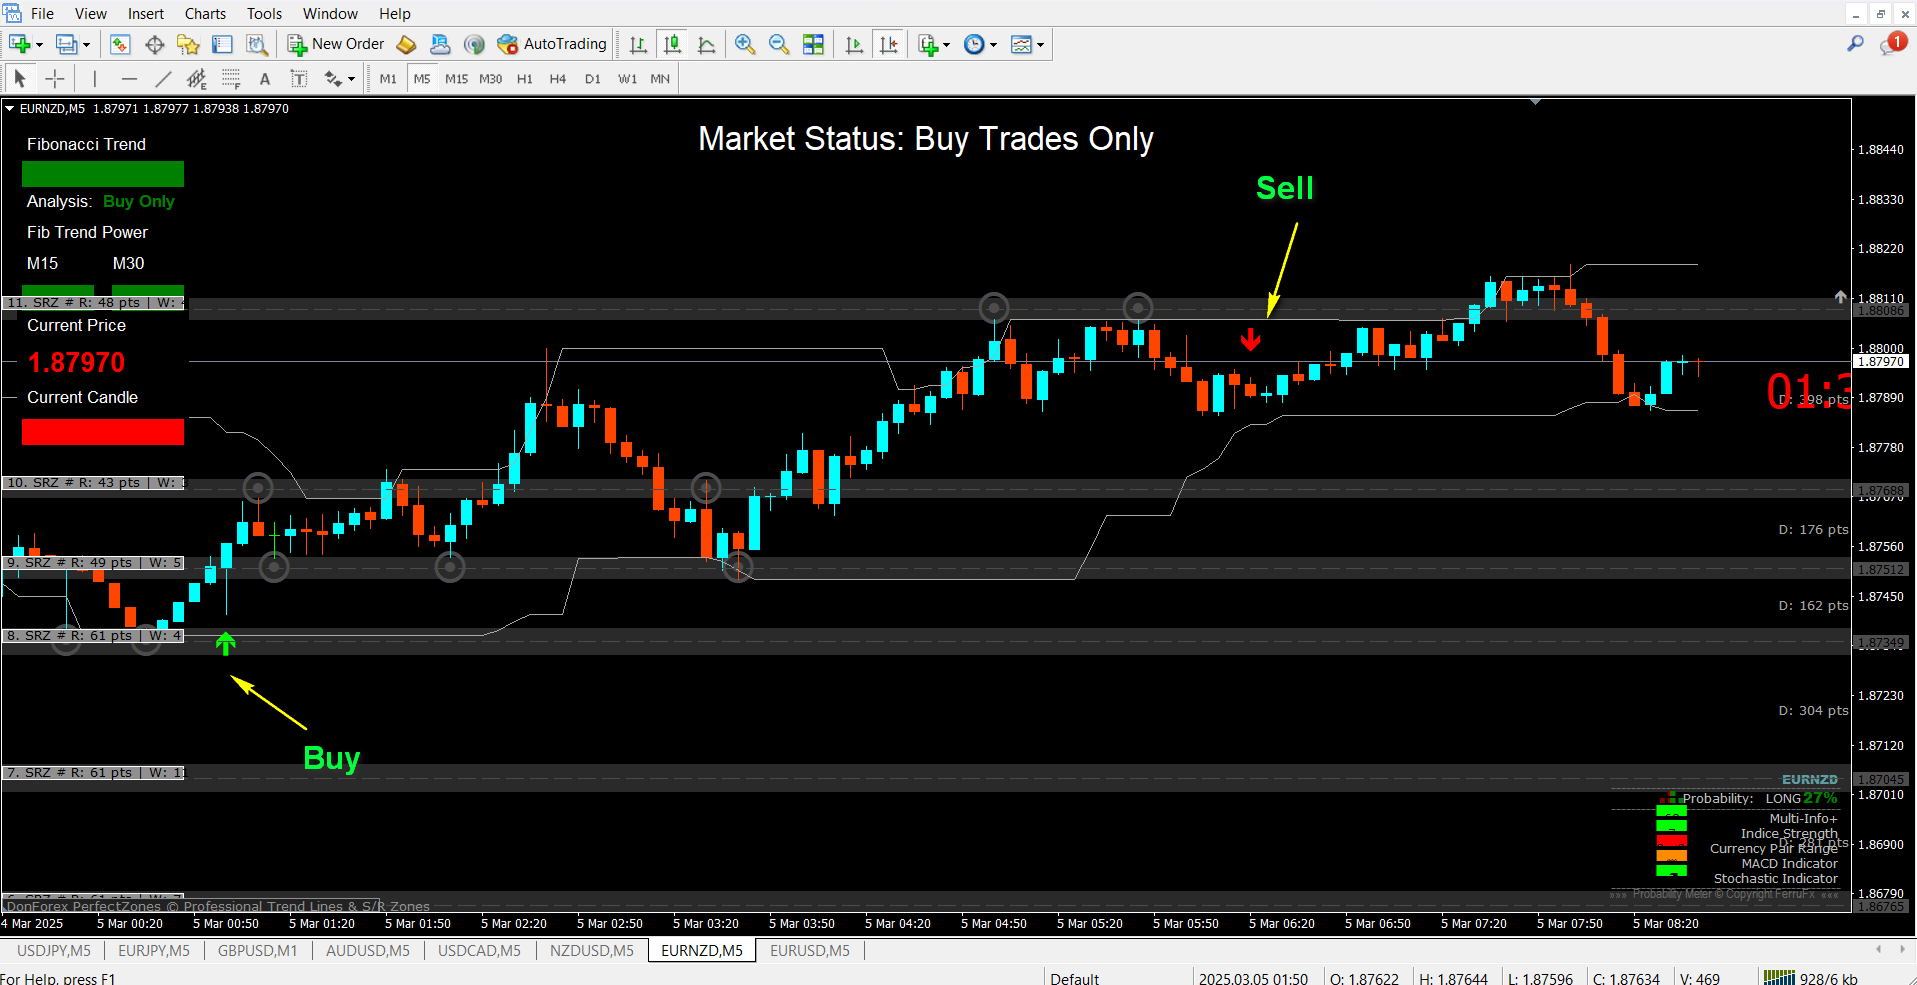
Task: Open the Market Watch panel
Action: [120, 44]
